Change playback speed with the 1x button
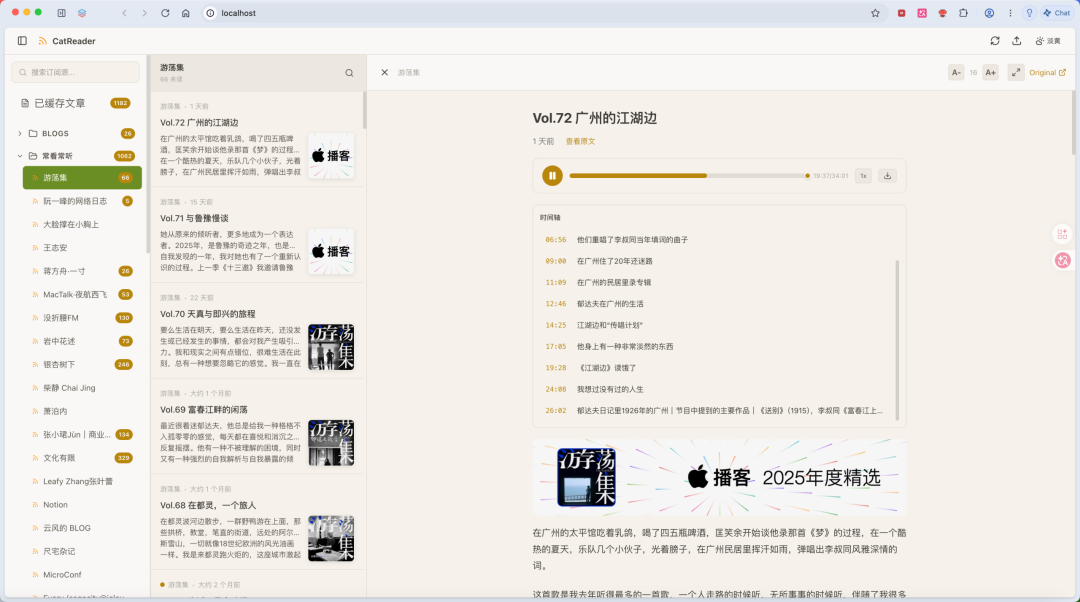 863,176
